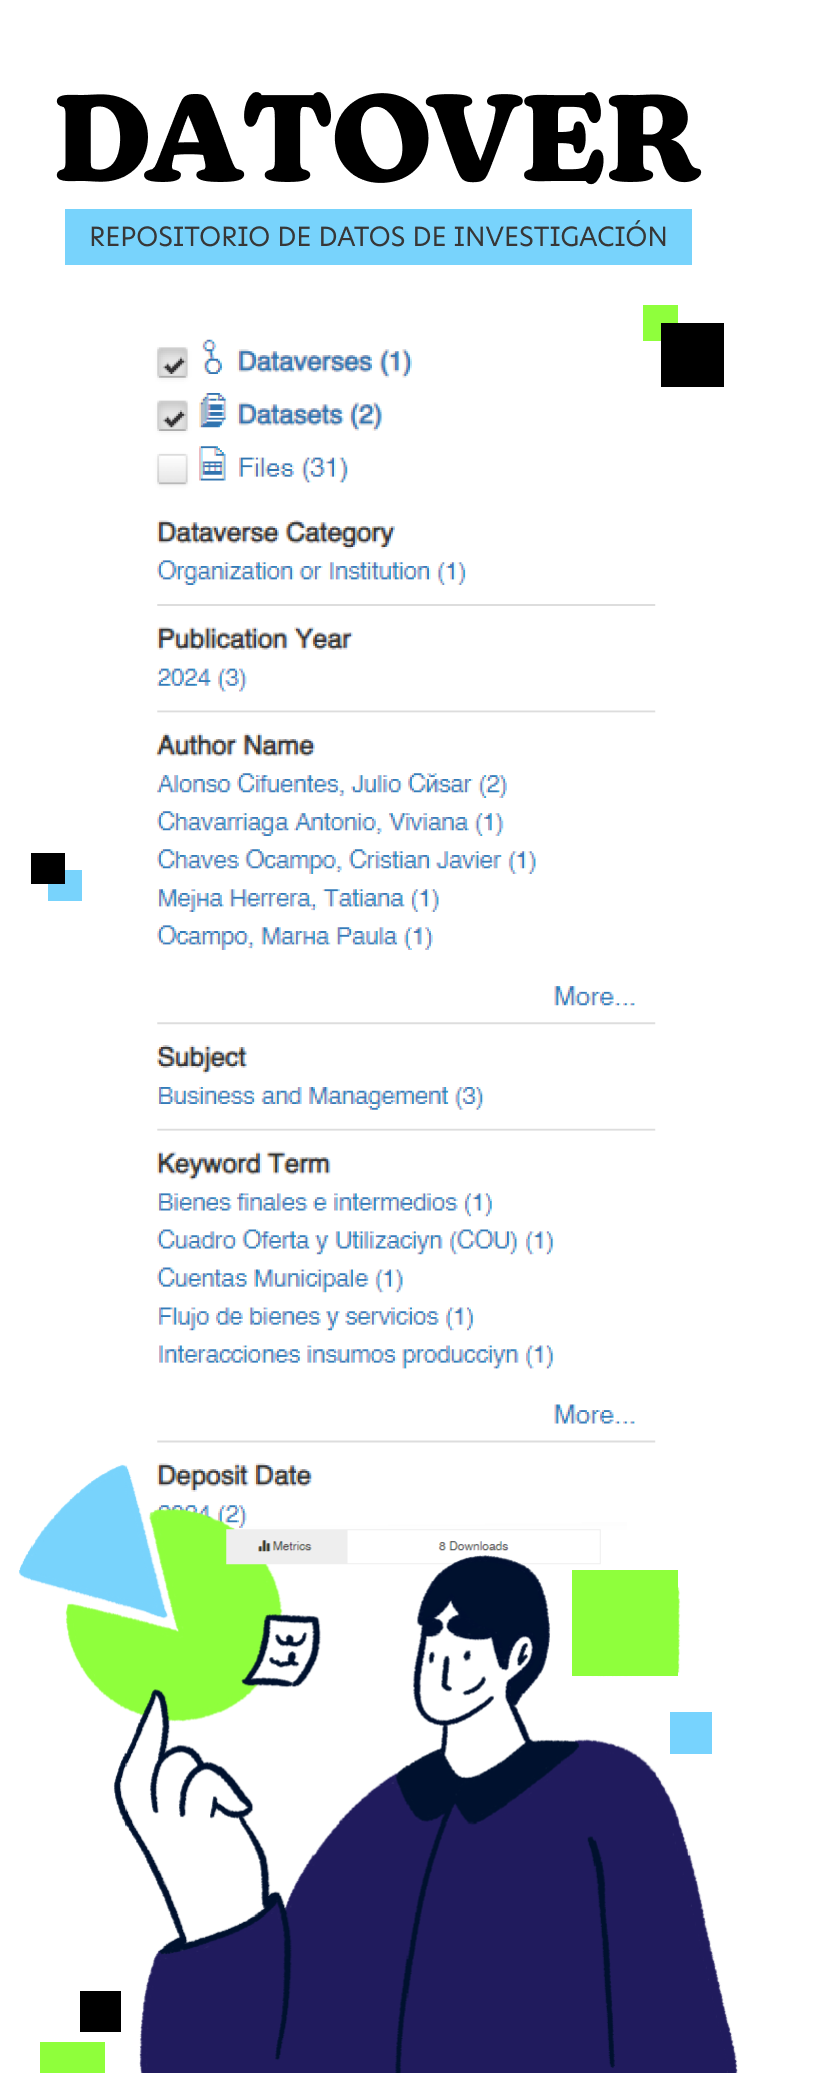Click the Files spreadsheet icon

coord(212,464)
